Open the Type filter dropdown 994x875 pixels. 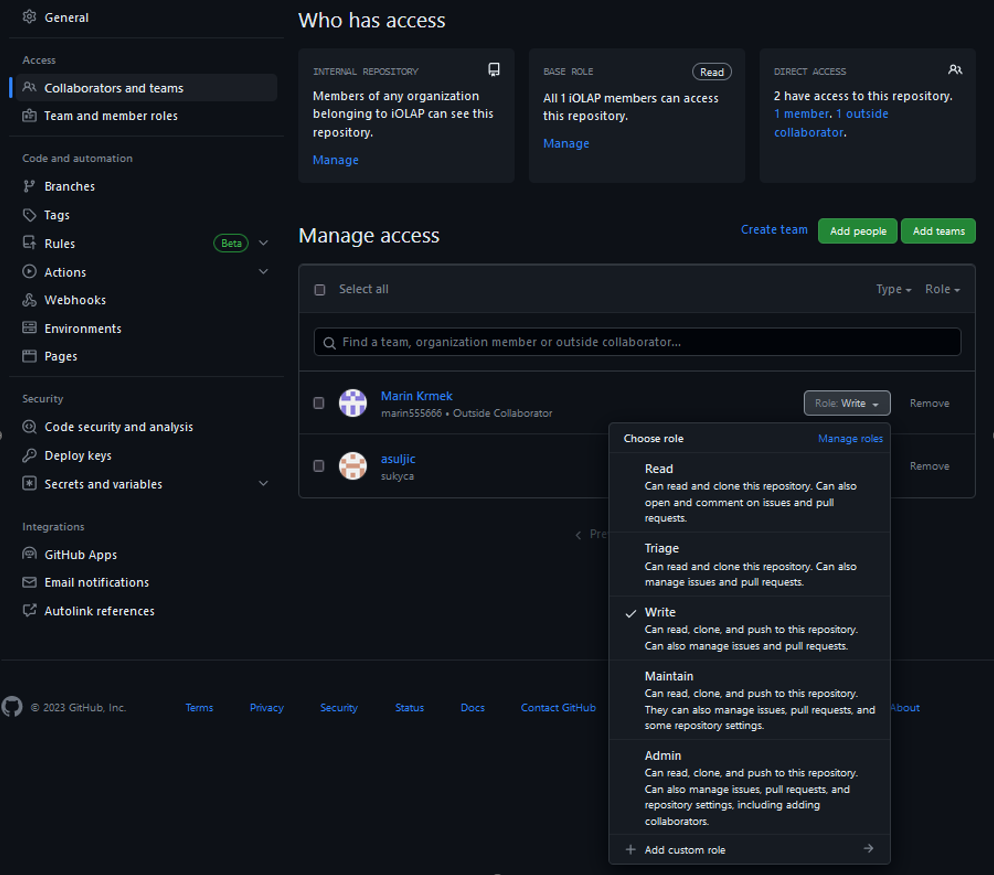point(893,289)
